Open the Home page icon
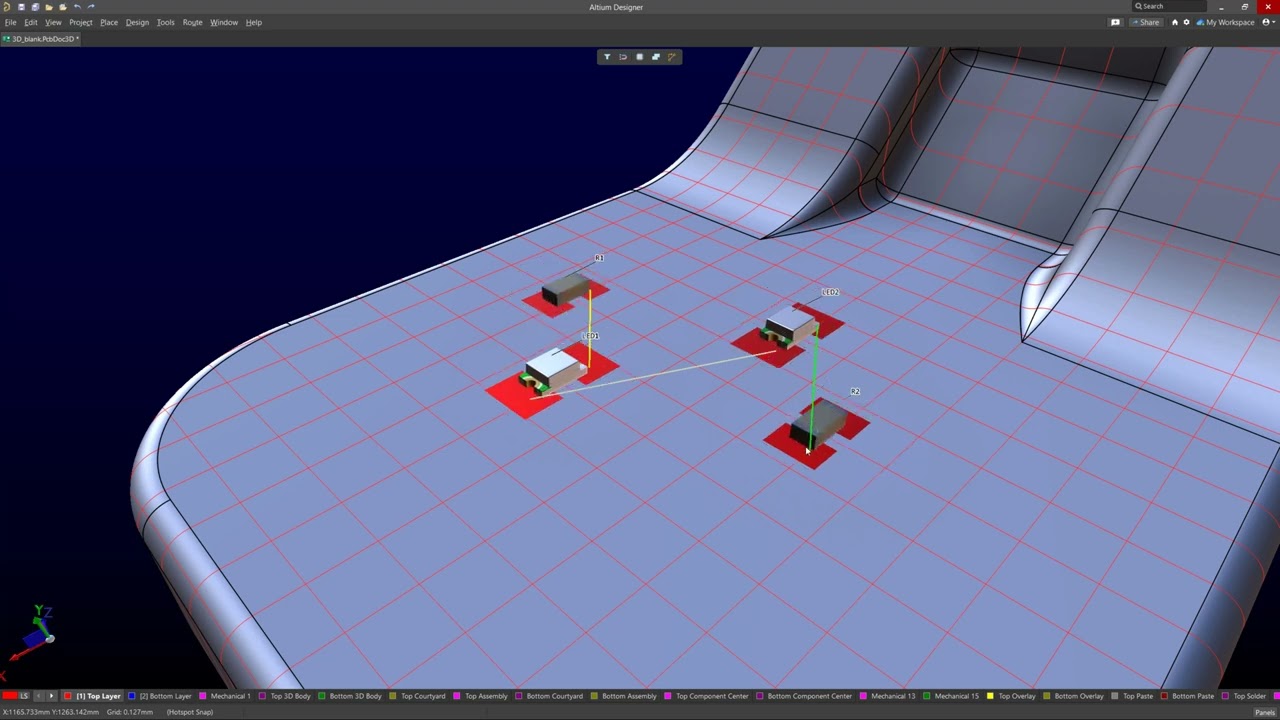 1174,22
